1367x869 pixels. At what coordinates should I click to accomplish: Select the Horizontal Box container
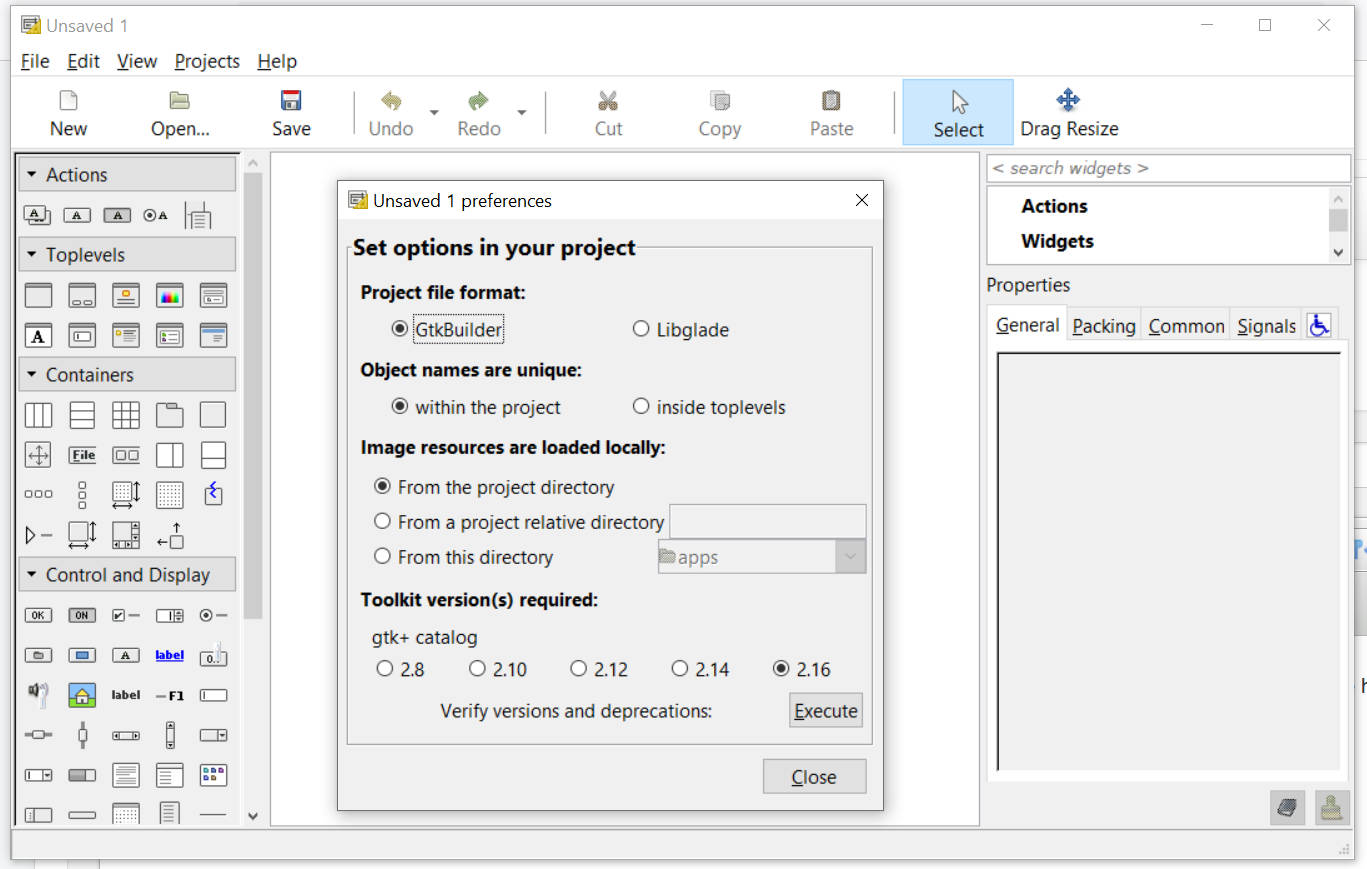point(38,415)
